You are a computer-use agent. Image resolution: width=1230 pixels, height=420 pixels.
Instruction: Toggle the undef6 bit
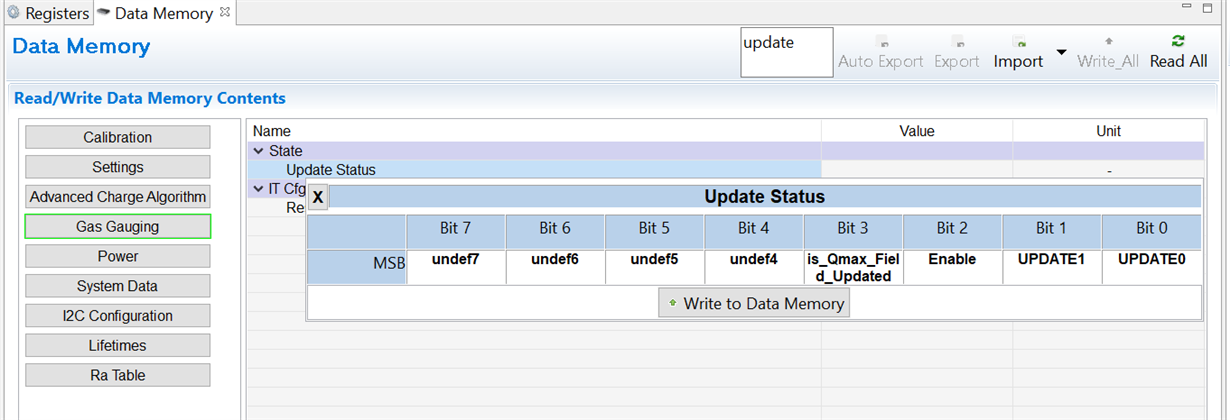pos(555,268)
